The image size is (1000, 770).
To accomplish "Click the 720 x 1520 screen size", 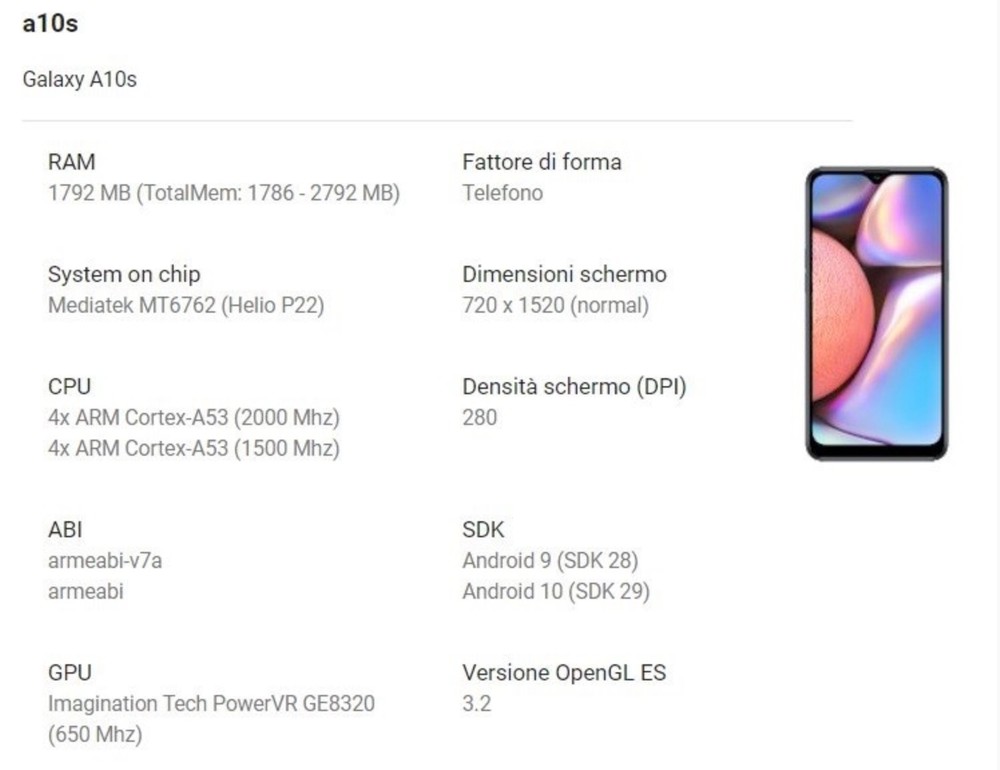I will [x=555, y=305].
